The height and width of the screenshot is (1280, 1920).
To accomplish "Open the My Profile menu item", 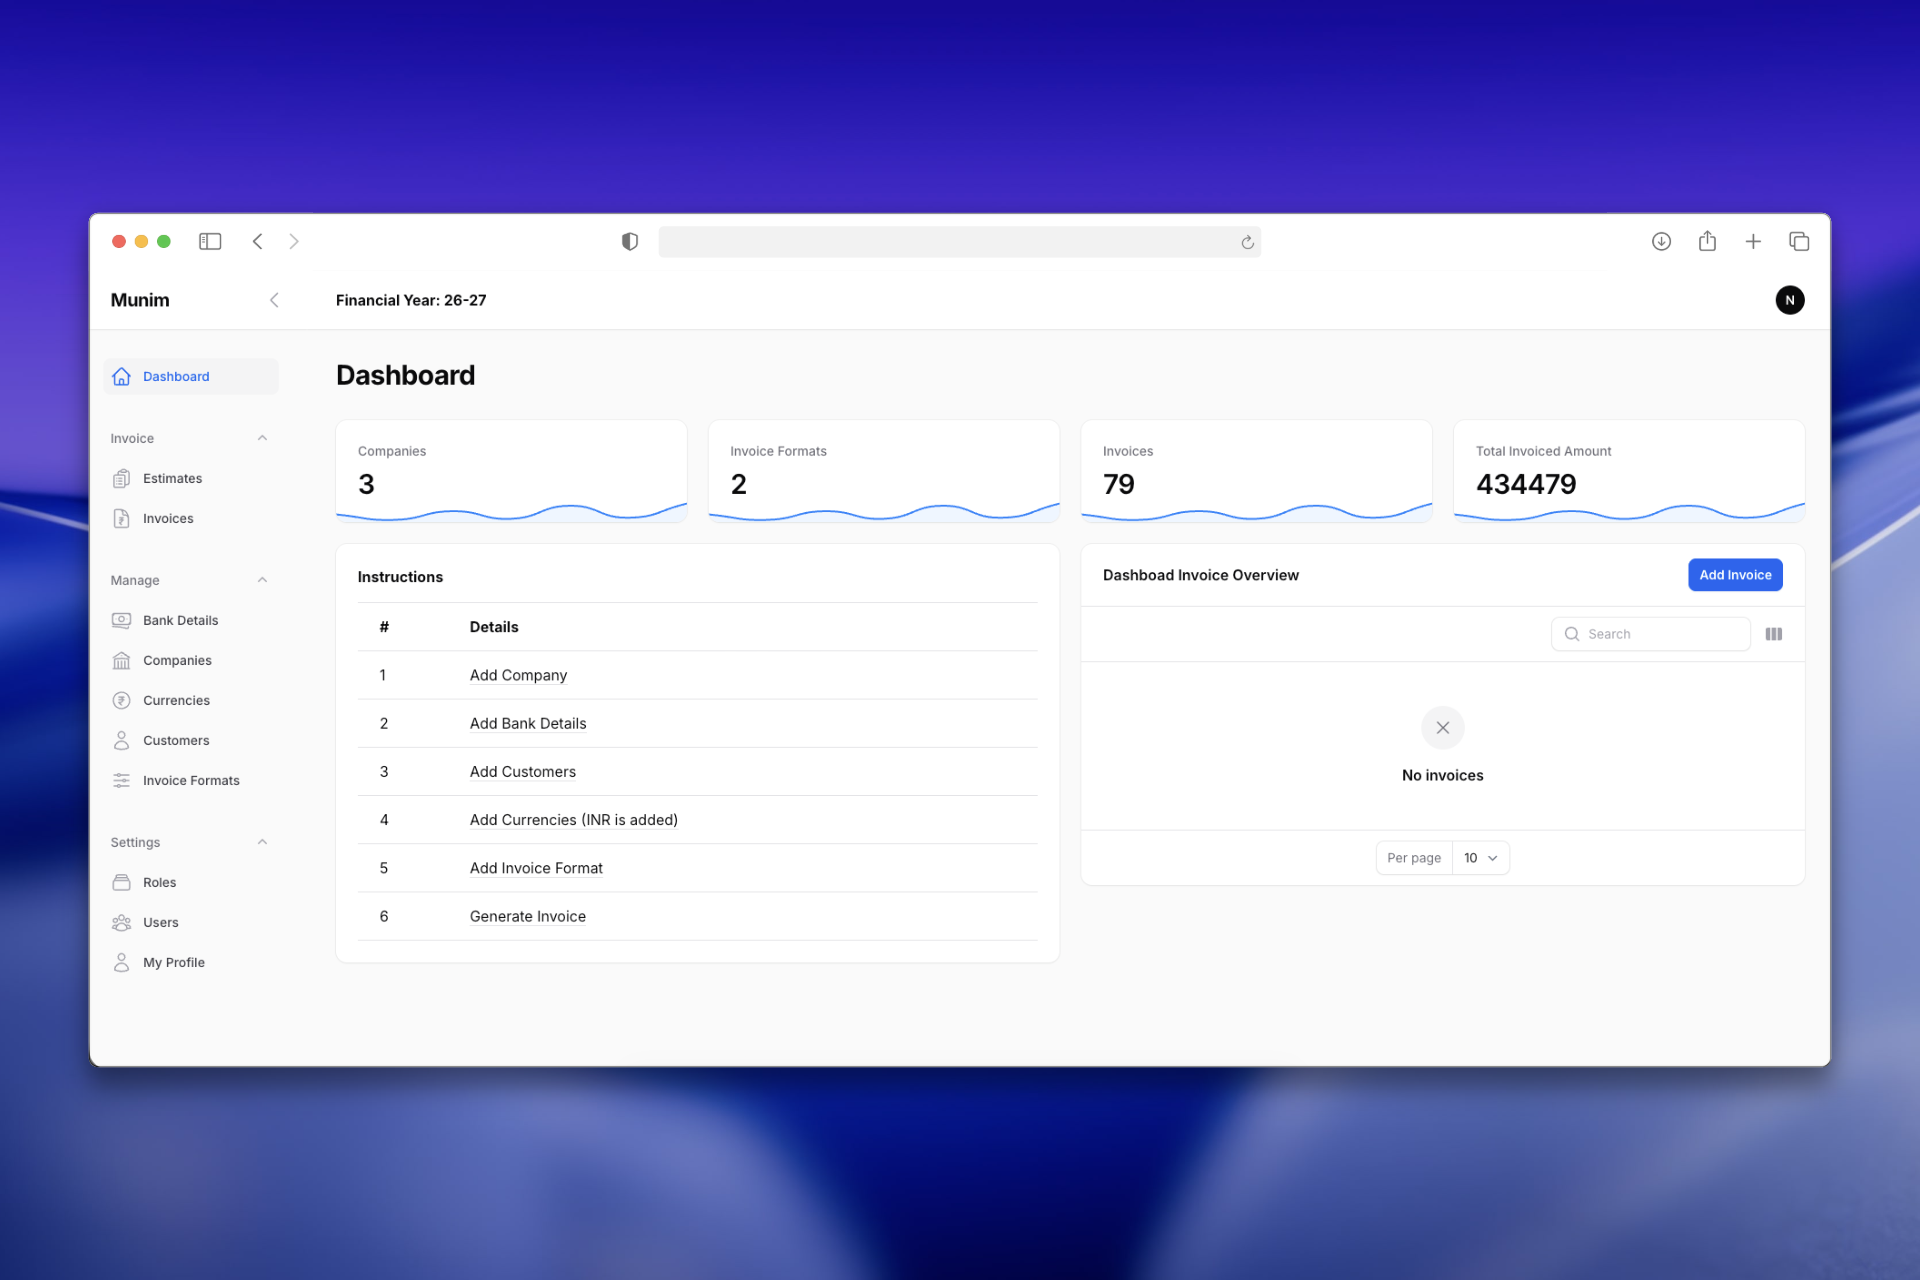I will tap(191, 962).
